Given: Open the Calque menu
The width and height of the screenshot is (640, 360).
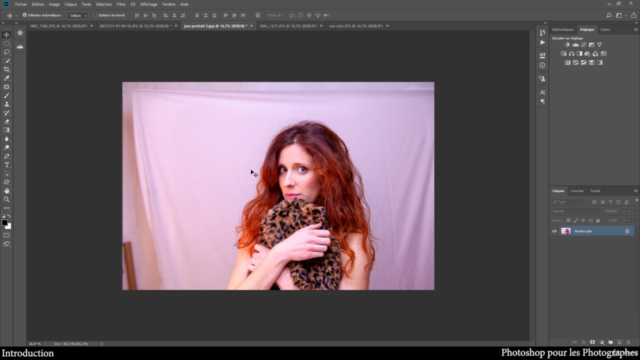Looking at the screenshot, I should 71,4.
